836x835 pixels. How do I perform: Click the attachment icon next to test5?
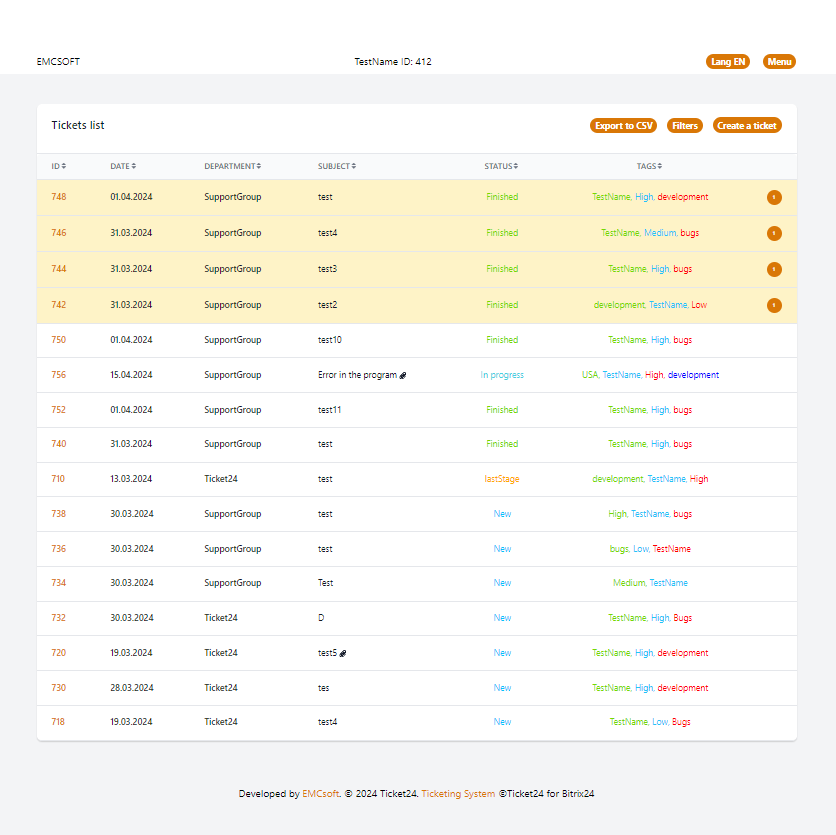pyautogui.click(x=343, y=654)
